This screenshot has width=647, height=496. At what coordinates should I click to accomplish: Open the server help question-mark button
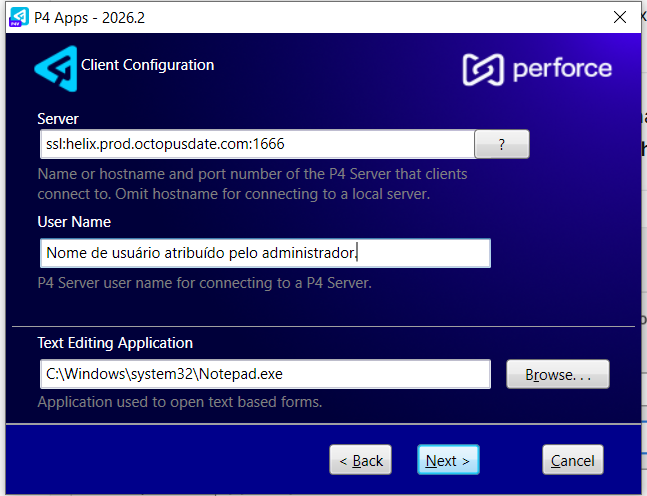tap(502, 144)
